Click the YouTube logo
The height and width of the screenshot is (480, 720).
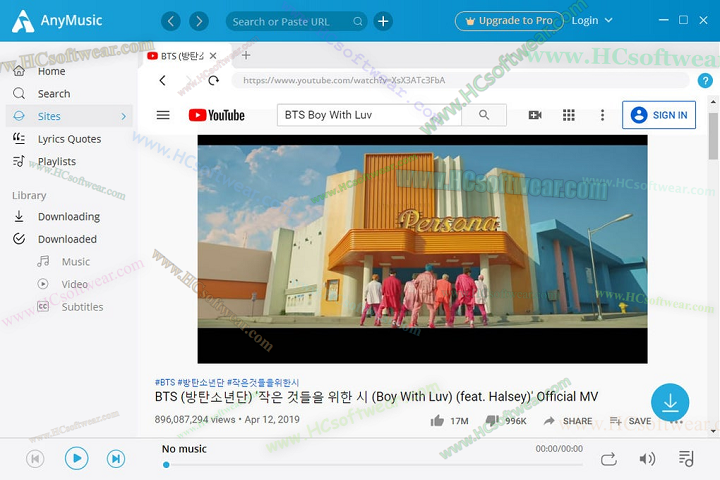coord(217,115)
